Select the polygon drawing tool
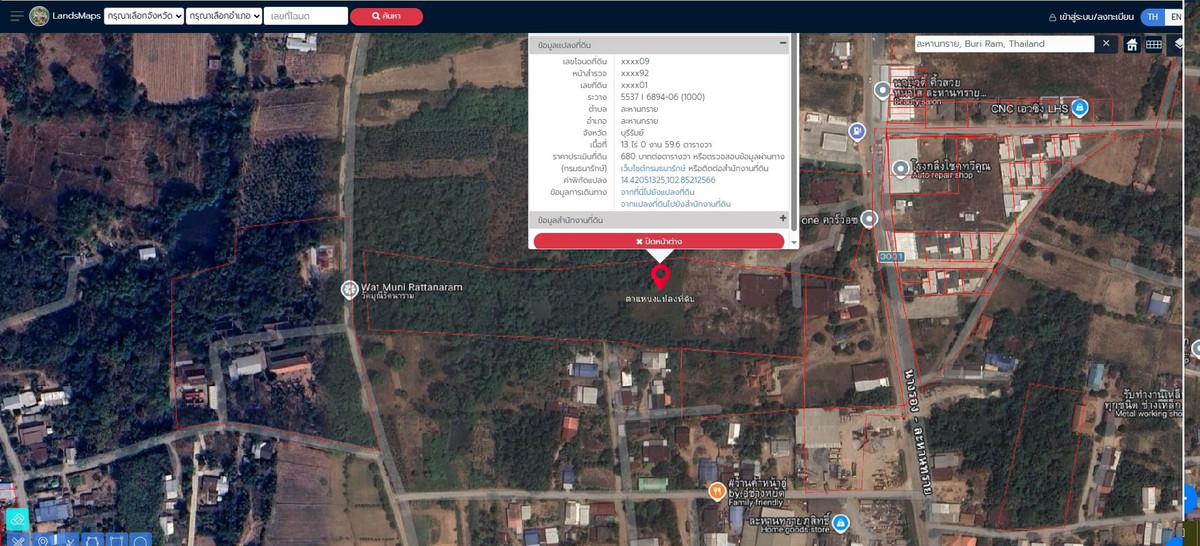The height and width of the screenshot is (546, 1200). click(93, 540)
